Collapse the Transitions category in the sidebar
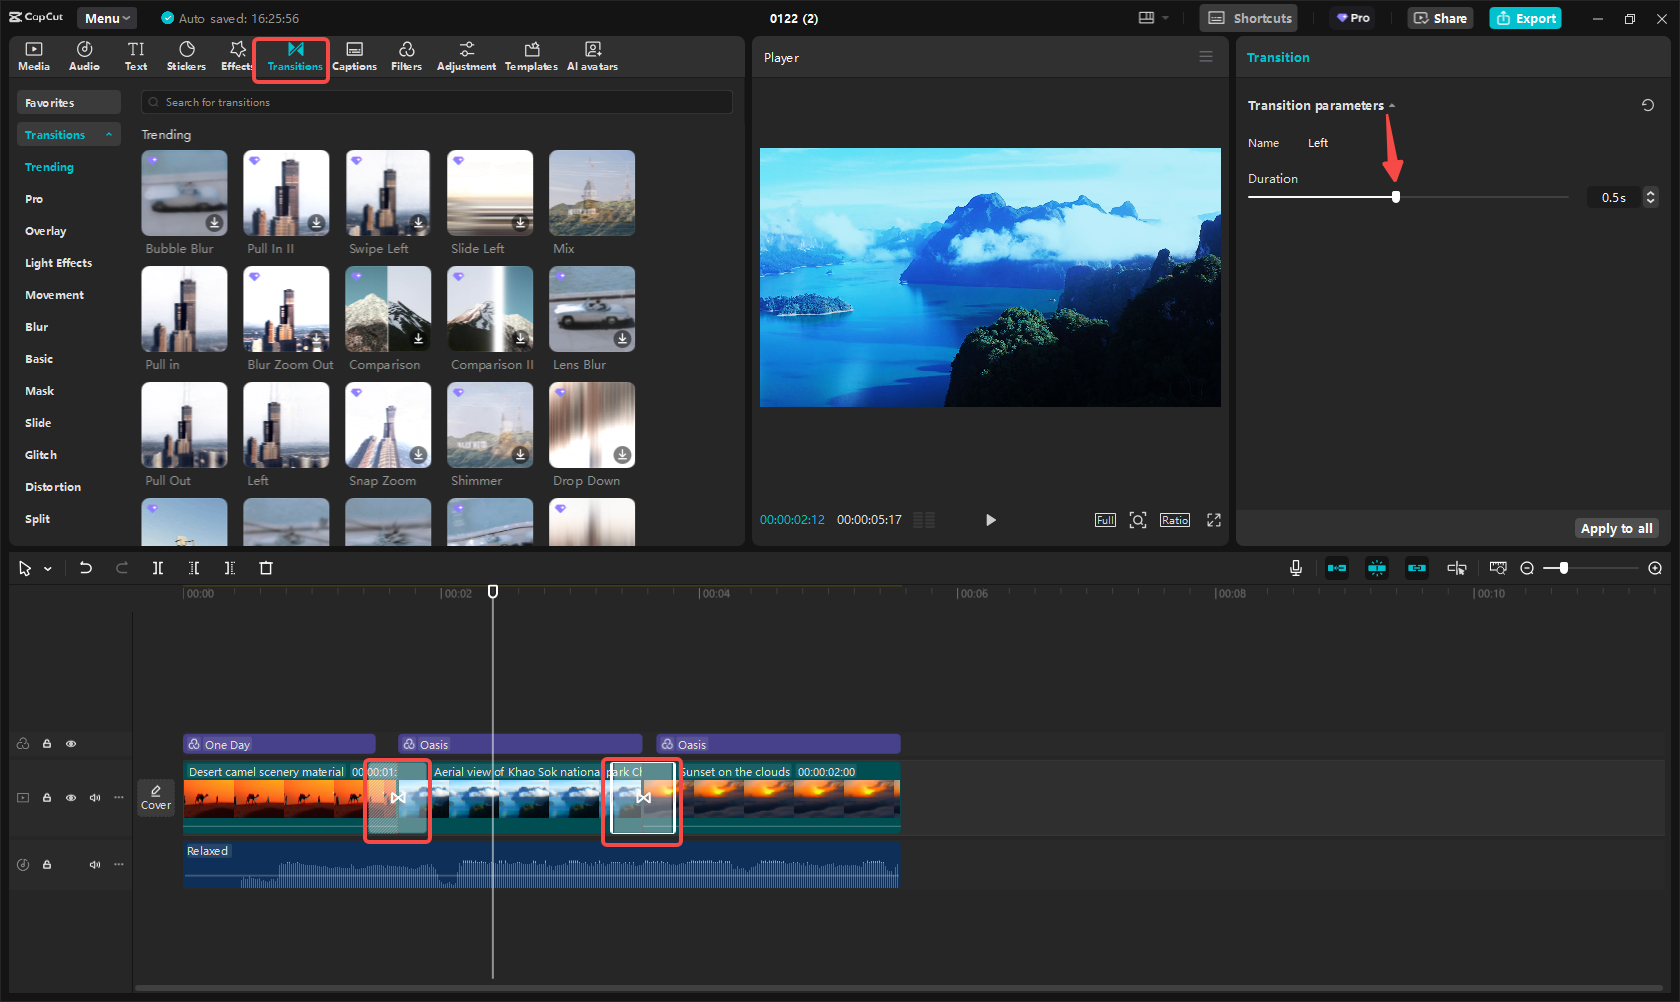The image size is (1680, 1002). (x=109, y=134)
